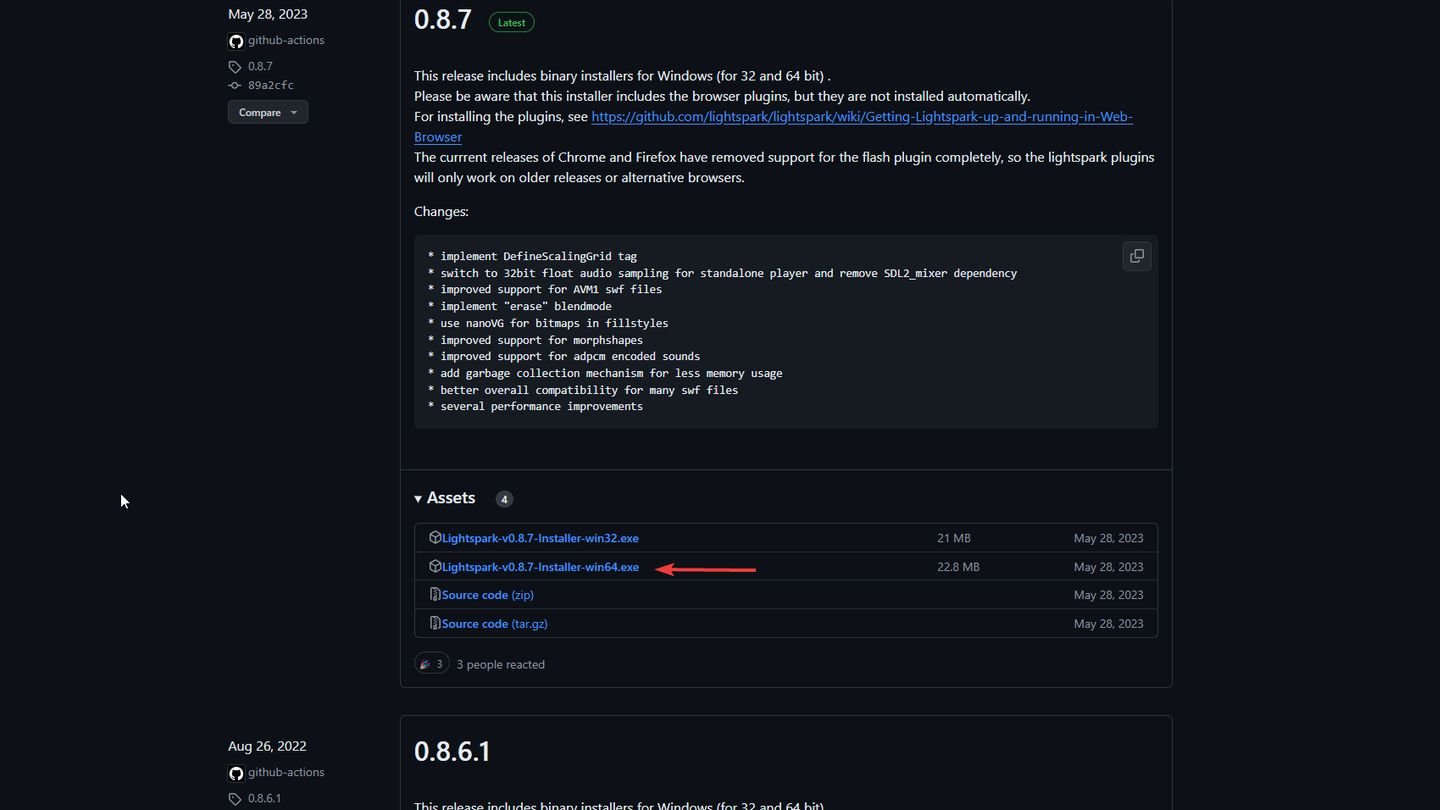The height and width of the screenshot is (810, 1440).
Task: Click the 21 MB size of win32 installer
Action: pos(954,538)
